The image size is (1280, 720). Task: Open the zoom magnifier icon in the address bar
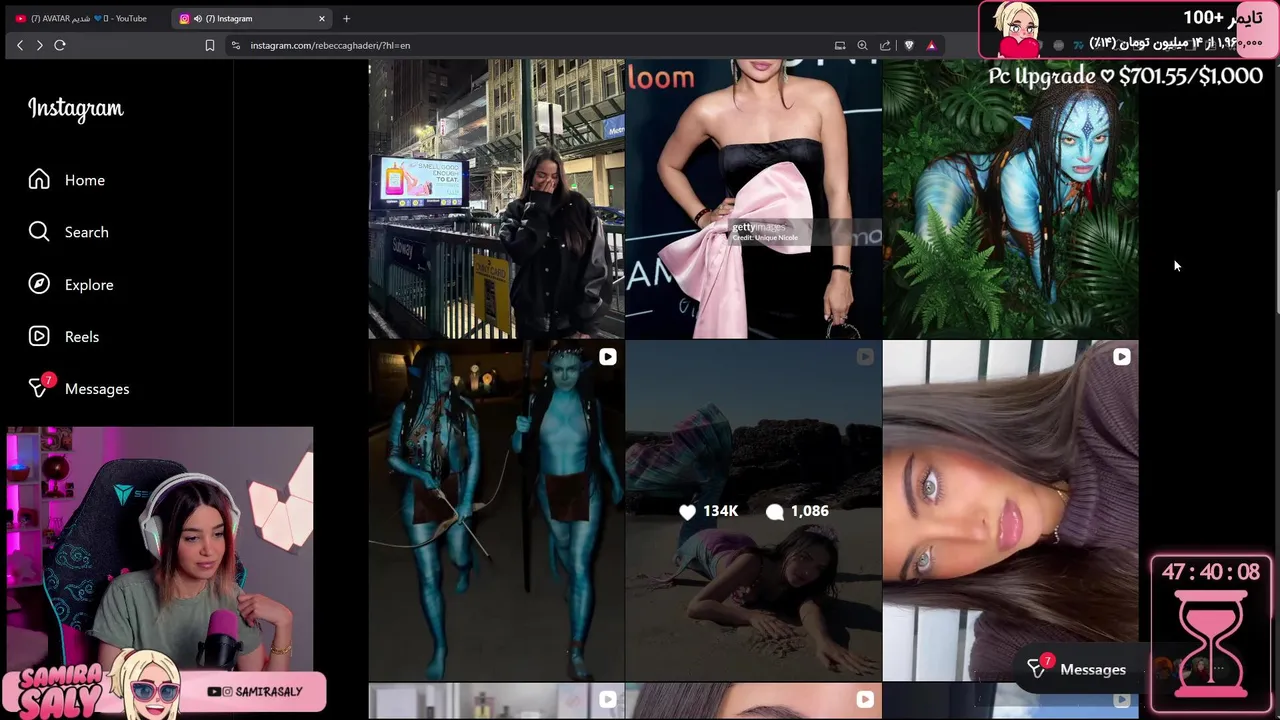(x=862, y=45)
